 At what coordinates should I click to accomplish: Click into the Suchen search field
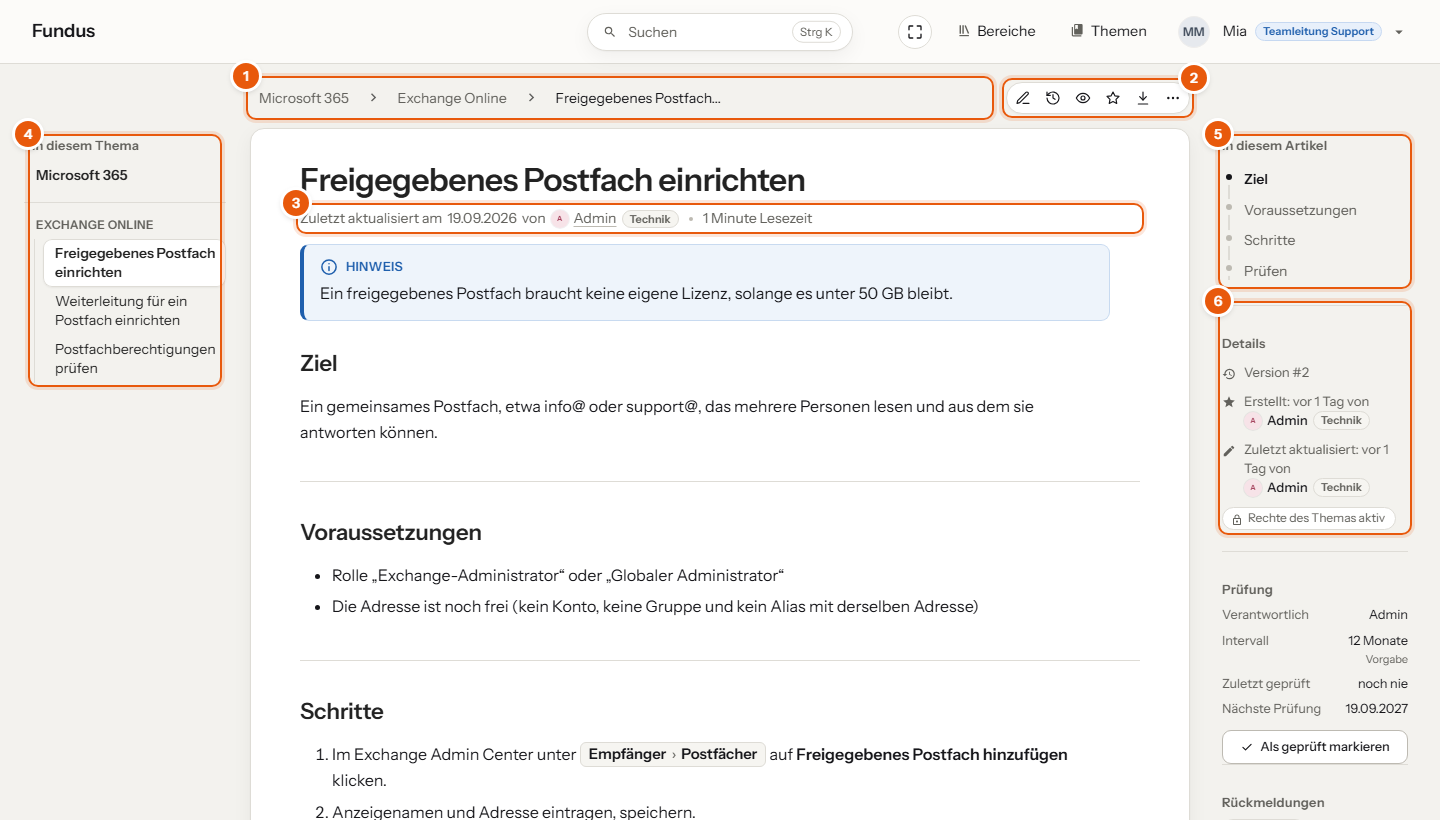click(720, 32)
